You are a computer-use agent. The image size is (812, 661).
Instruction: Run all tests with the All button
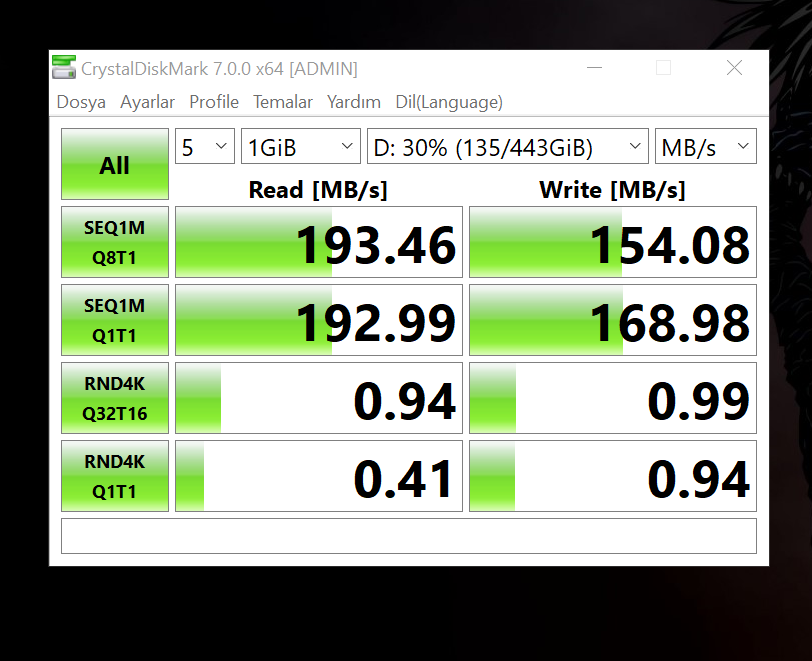114,163
